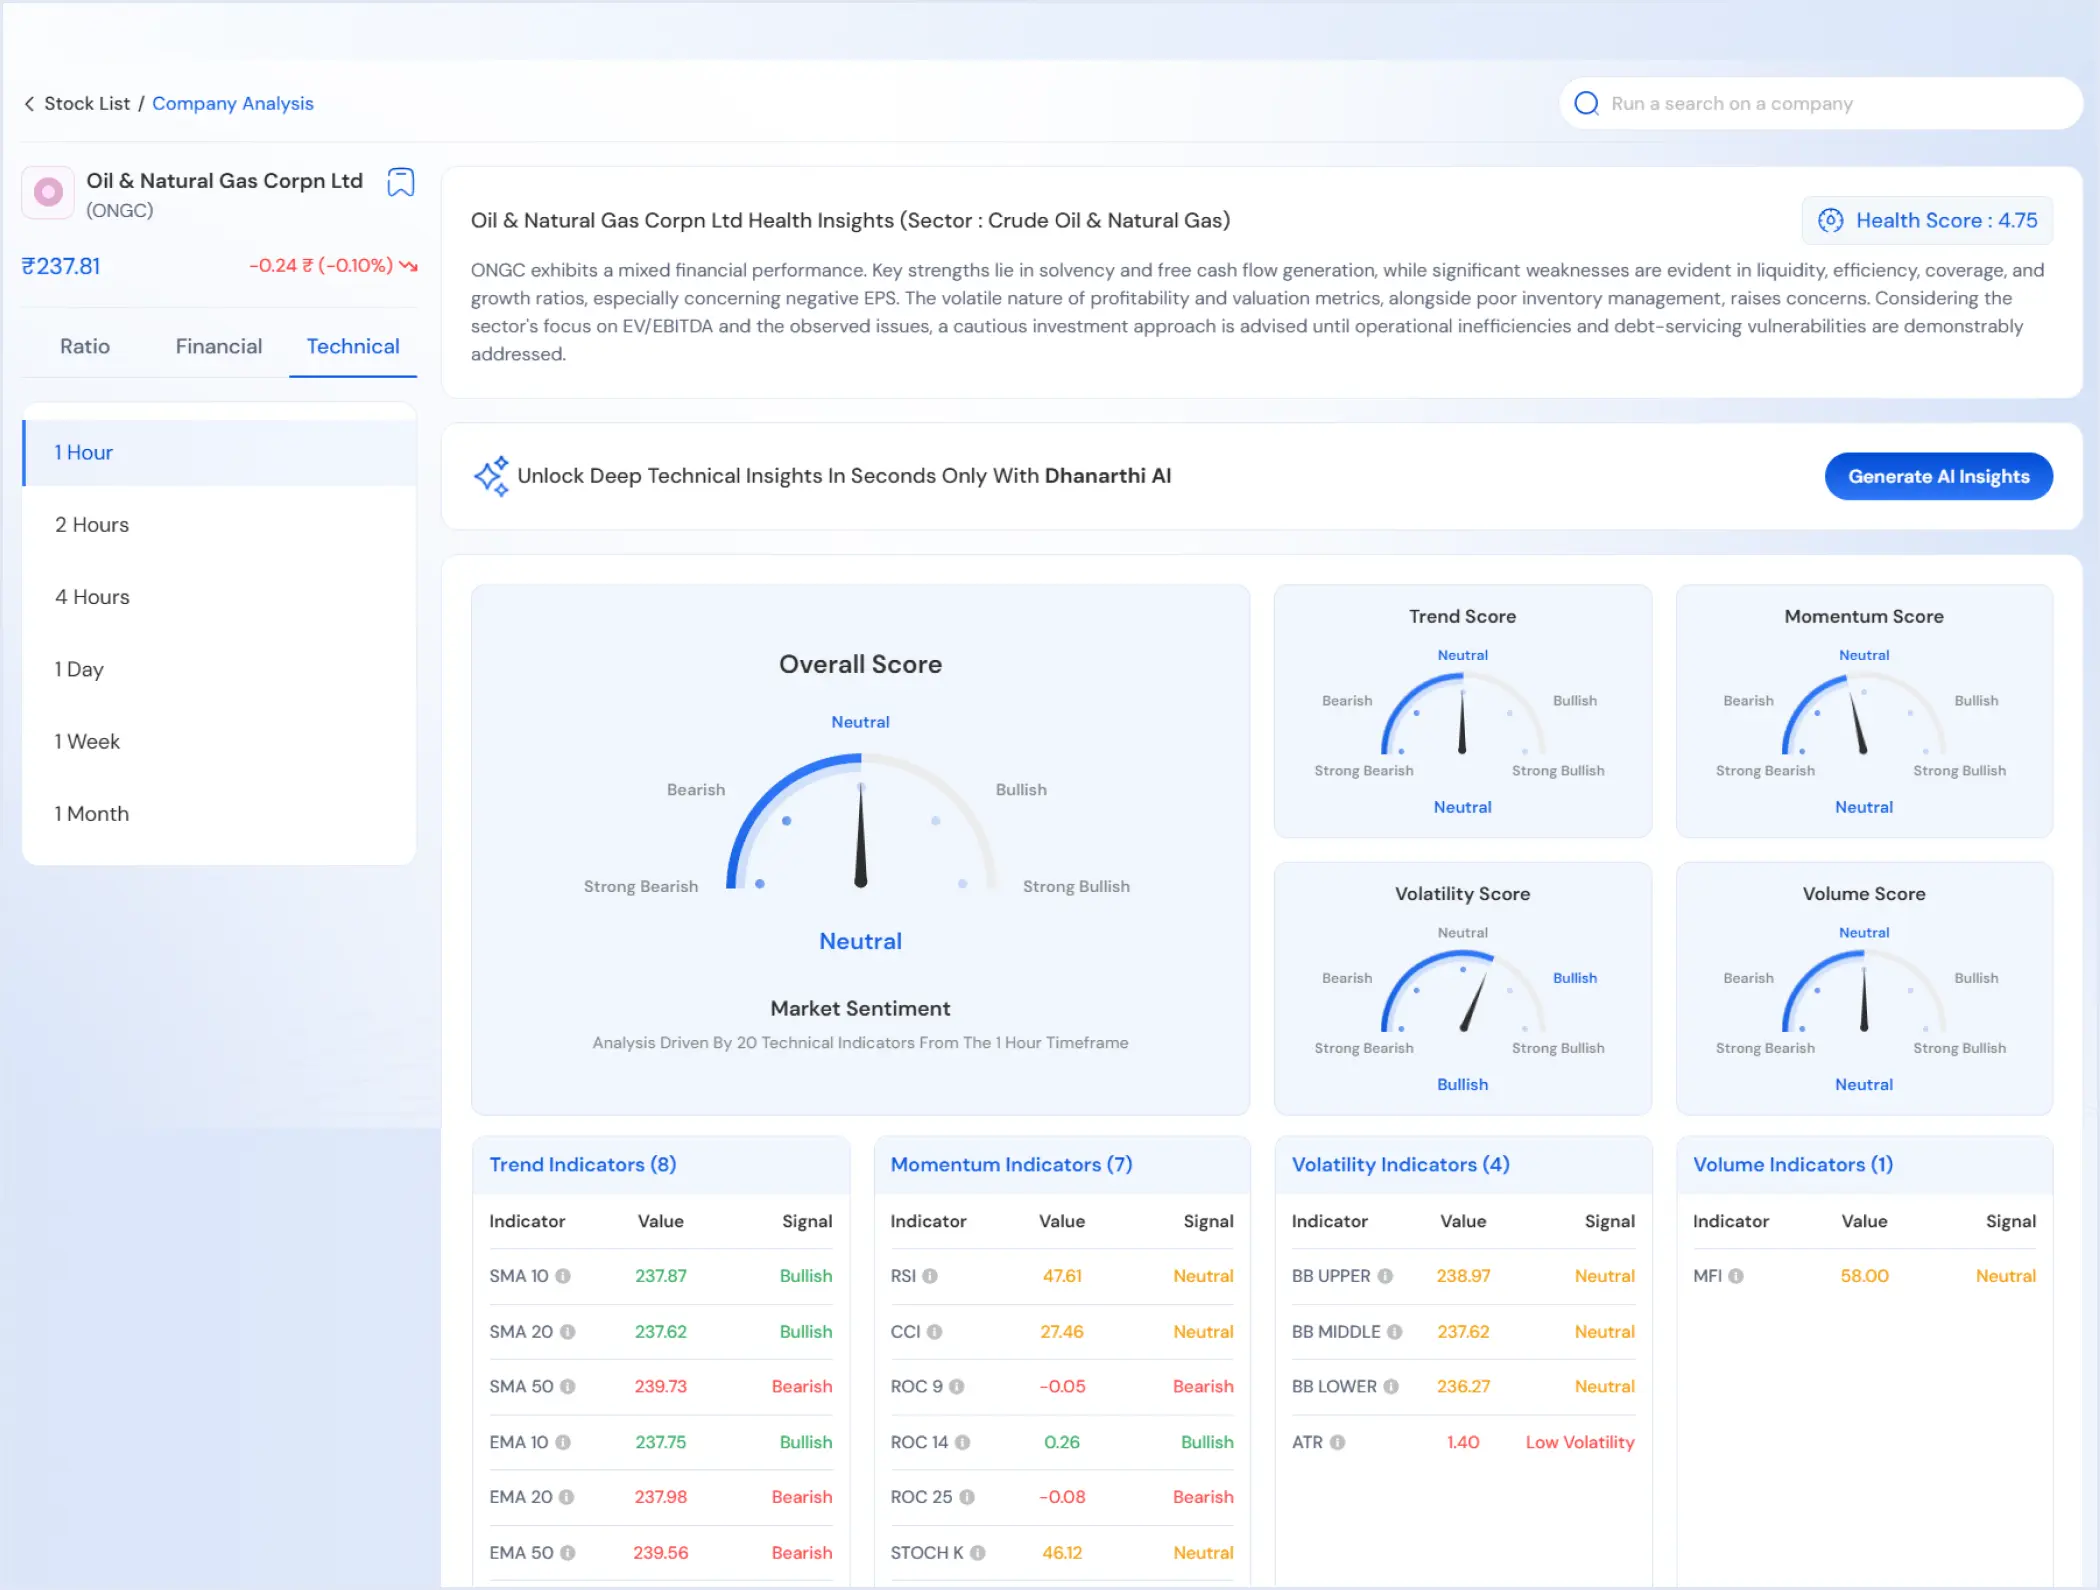Click the Trend Indicators (8) heading
Screen dimensions: 2100x1590
pos(582,1165)
